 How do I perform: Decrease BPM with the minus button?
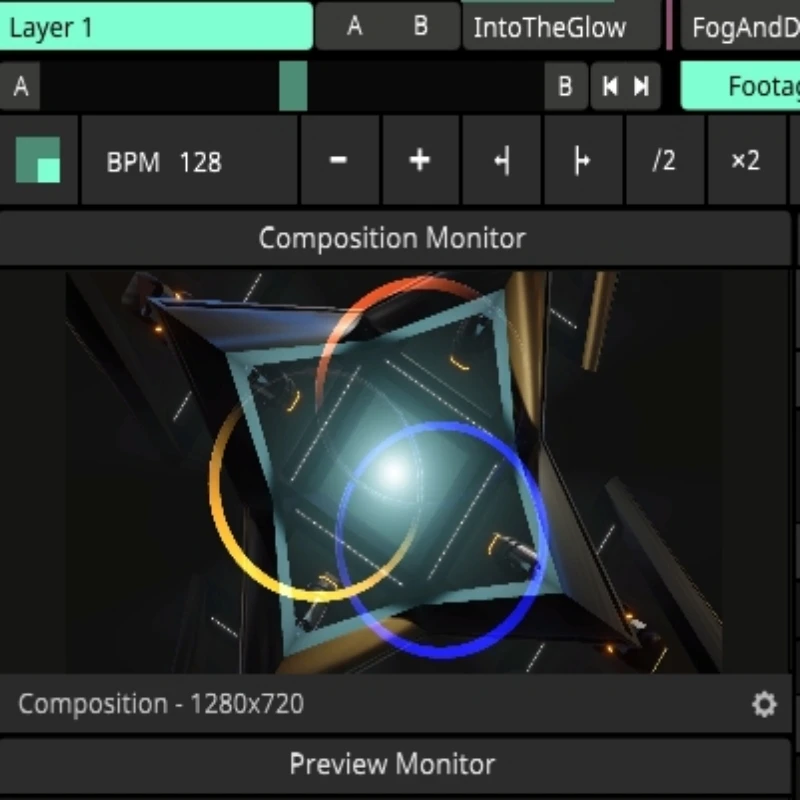pyautogui.click(x=339, y=160)
